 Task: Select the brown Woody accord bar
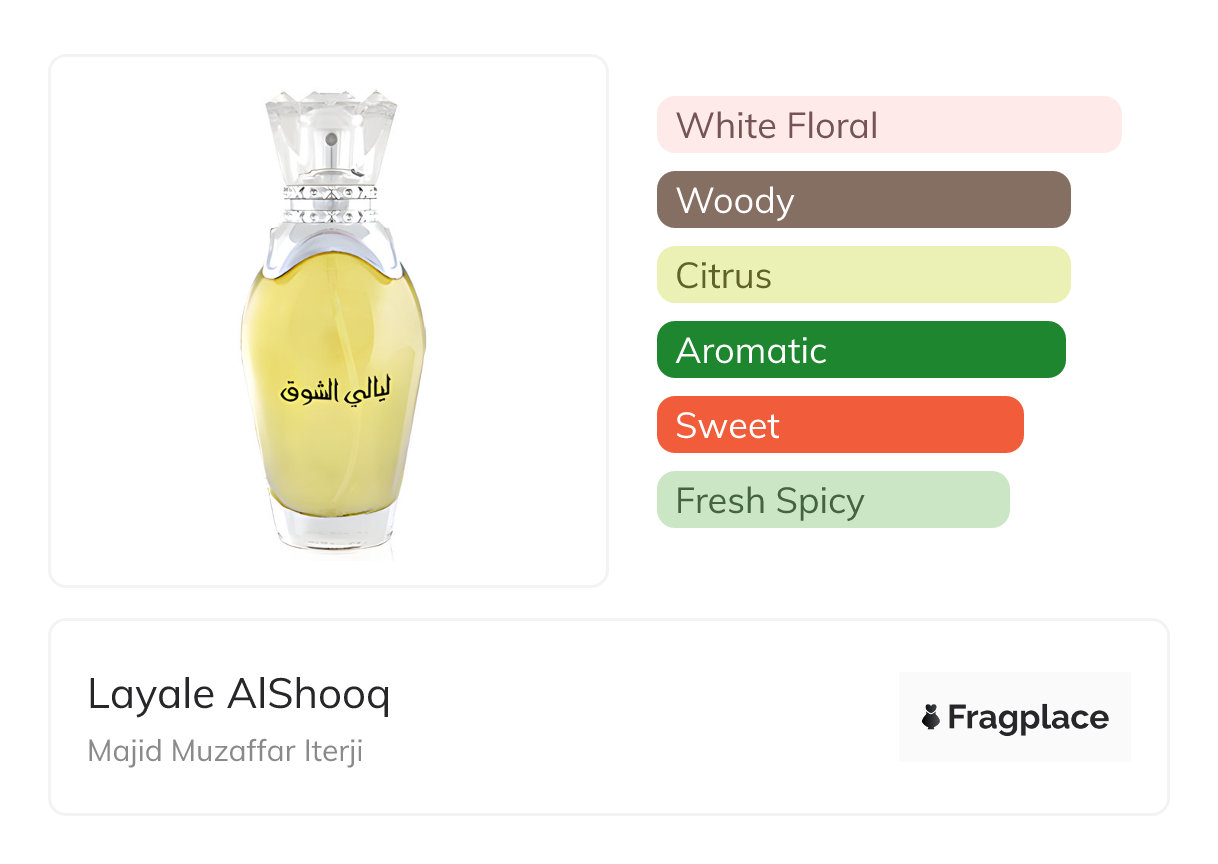[x=863, y=200]
